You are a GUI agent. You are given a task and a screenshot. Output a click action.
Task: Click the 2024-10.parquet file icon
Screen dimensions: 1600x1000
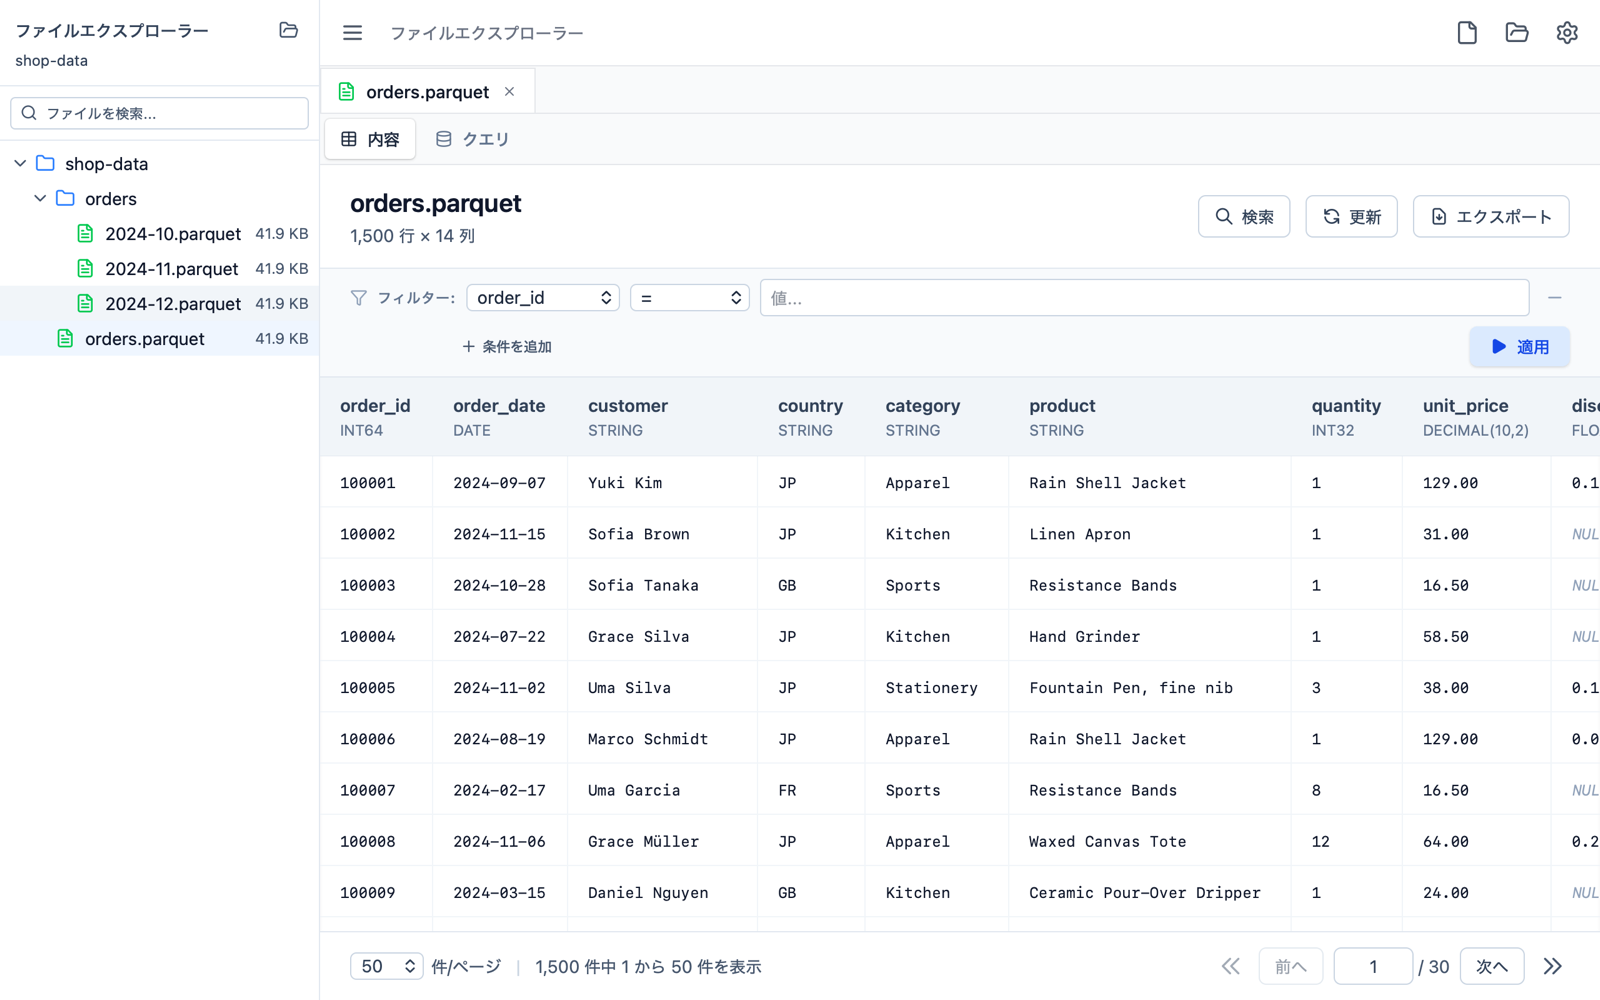[85, 233]
